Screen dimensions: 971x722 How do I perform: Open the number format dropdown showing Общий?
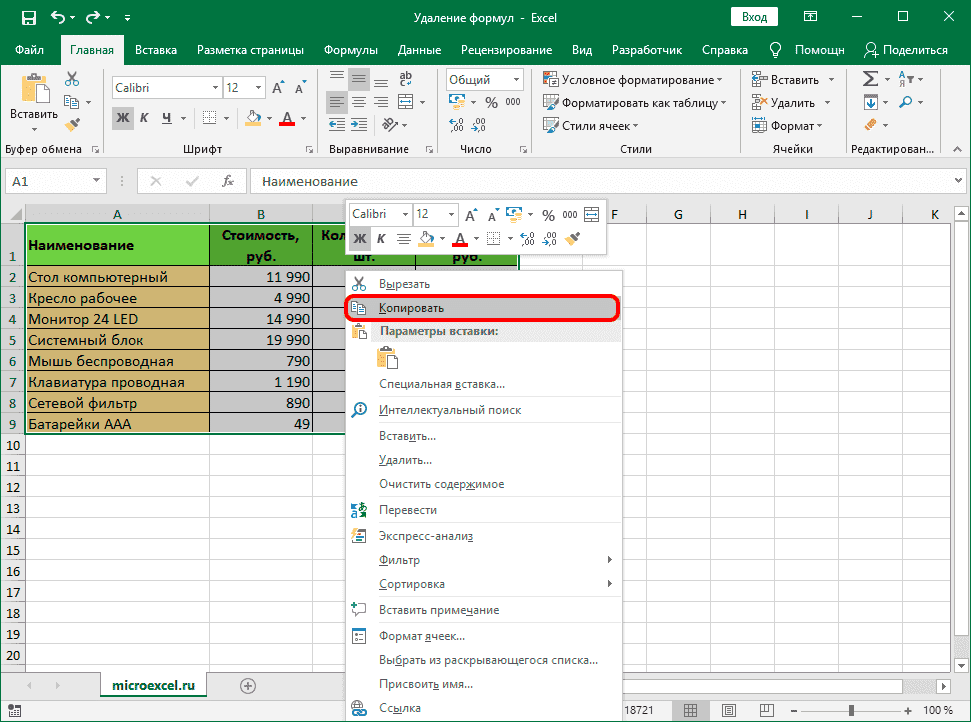click(x=516, y=80)
